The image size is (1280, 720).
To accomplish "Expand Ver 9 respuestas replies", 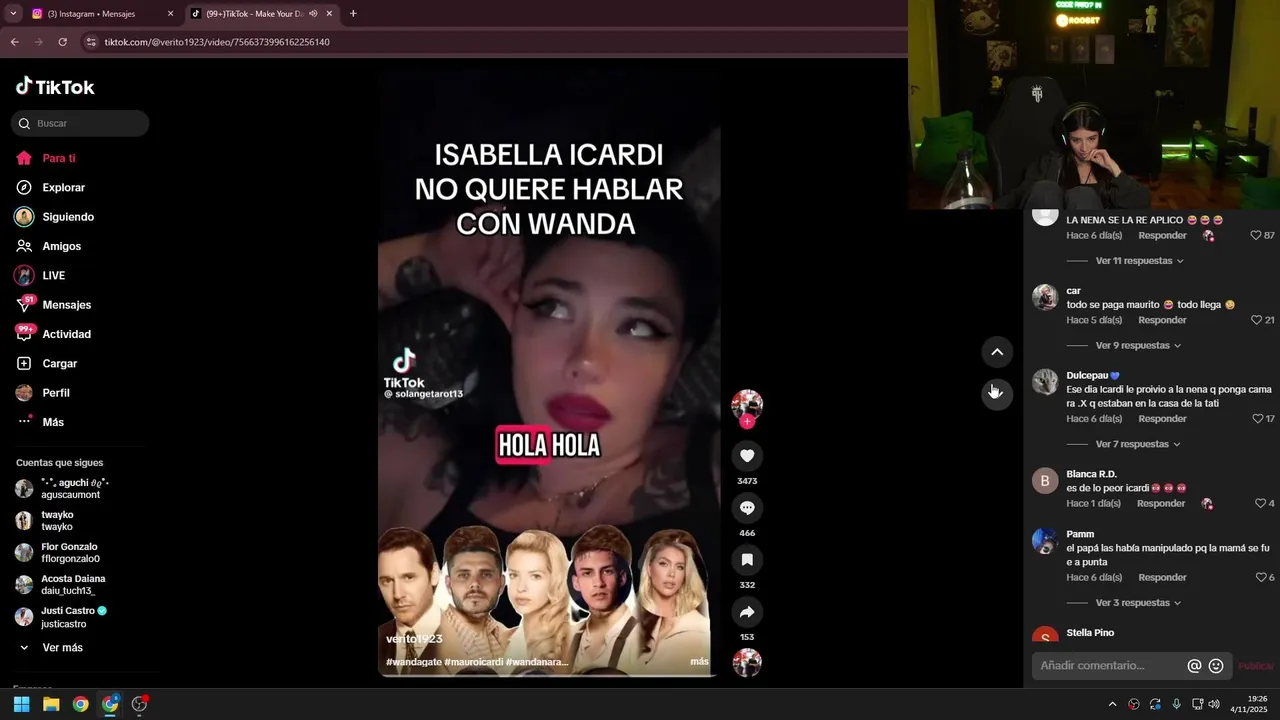I will coord(1138,346).
